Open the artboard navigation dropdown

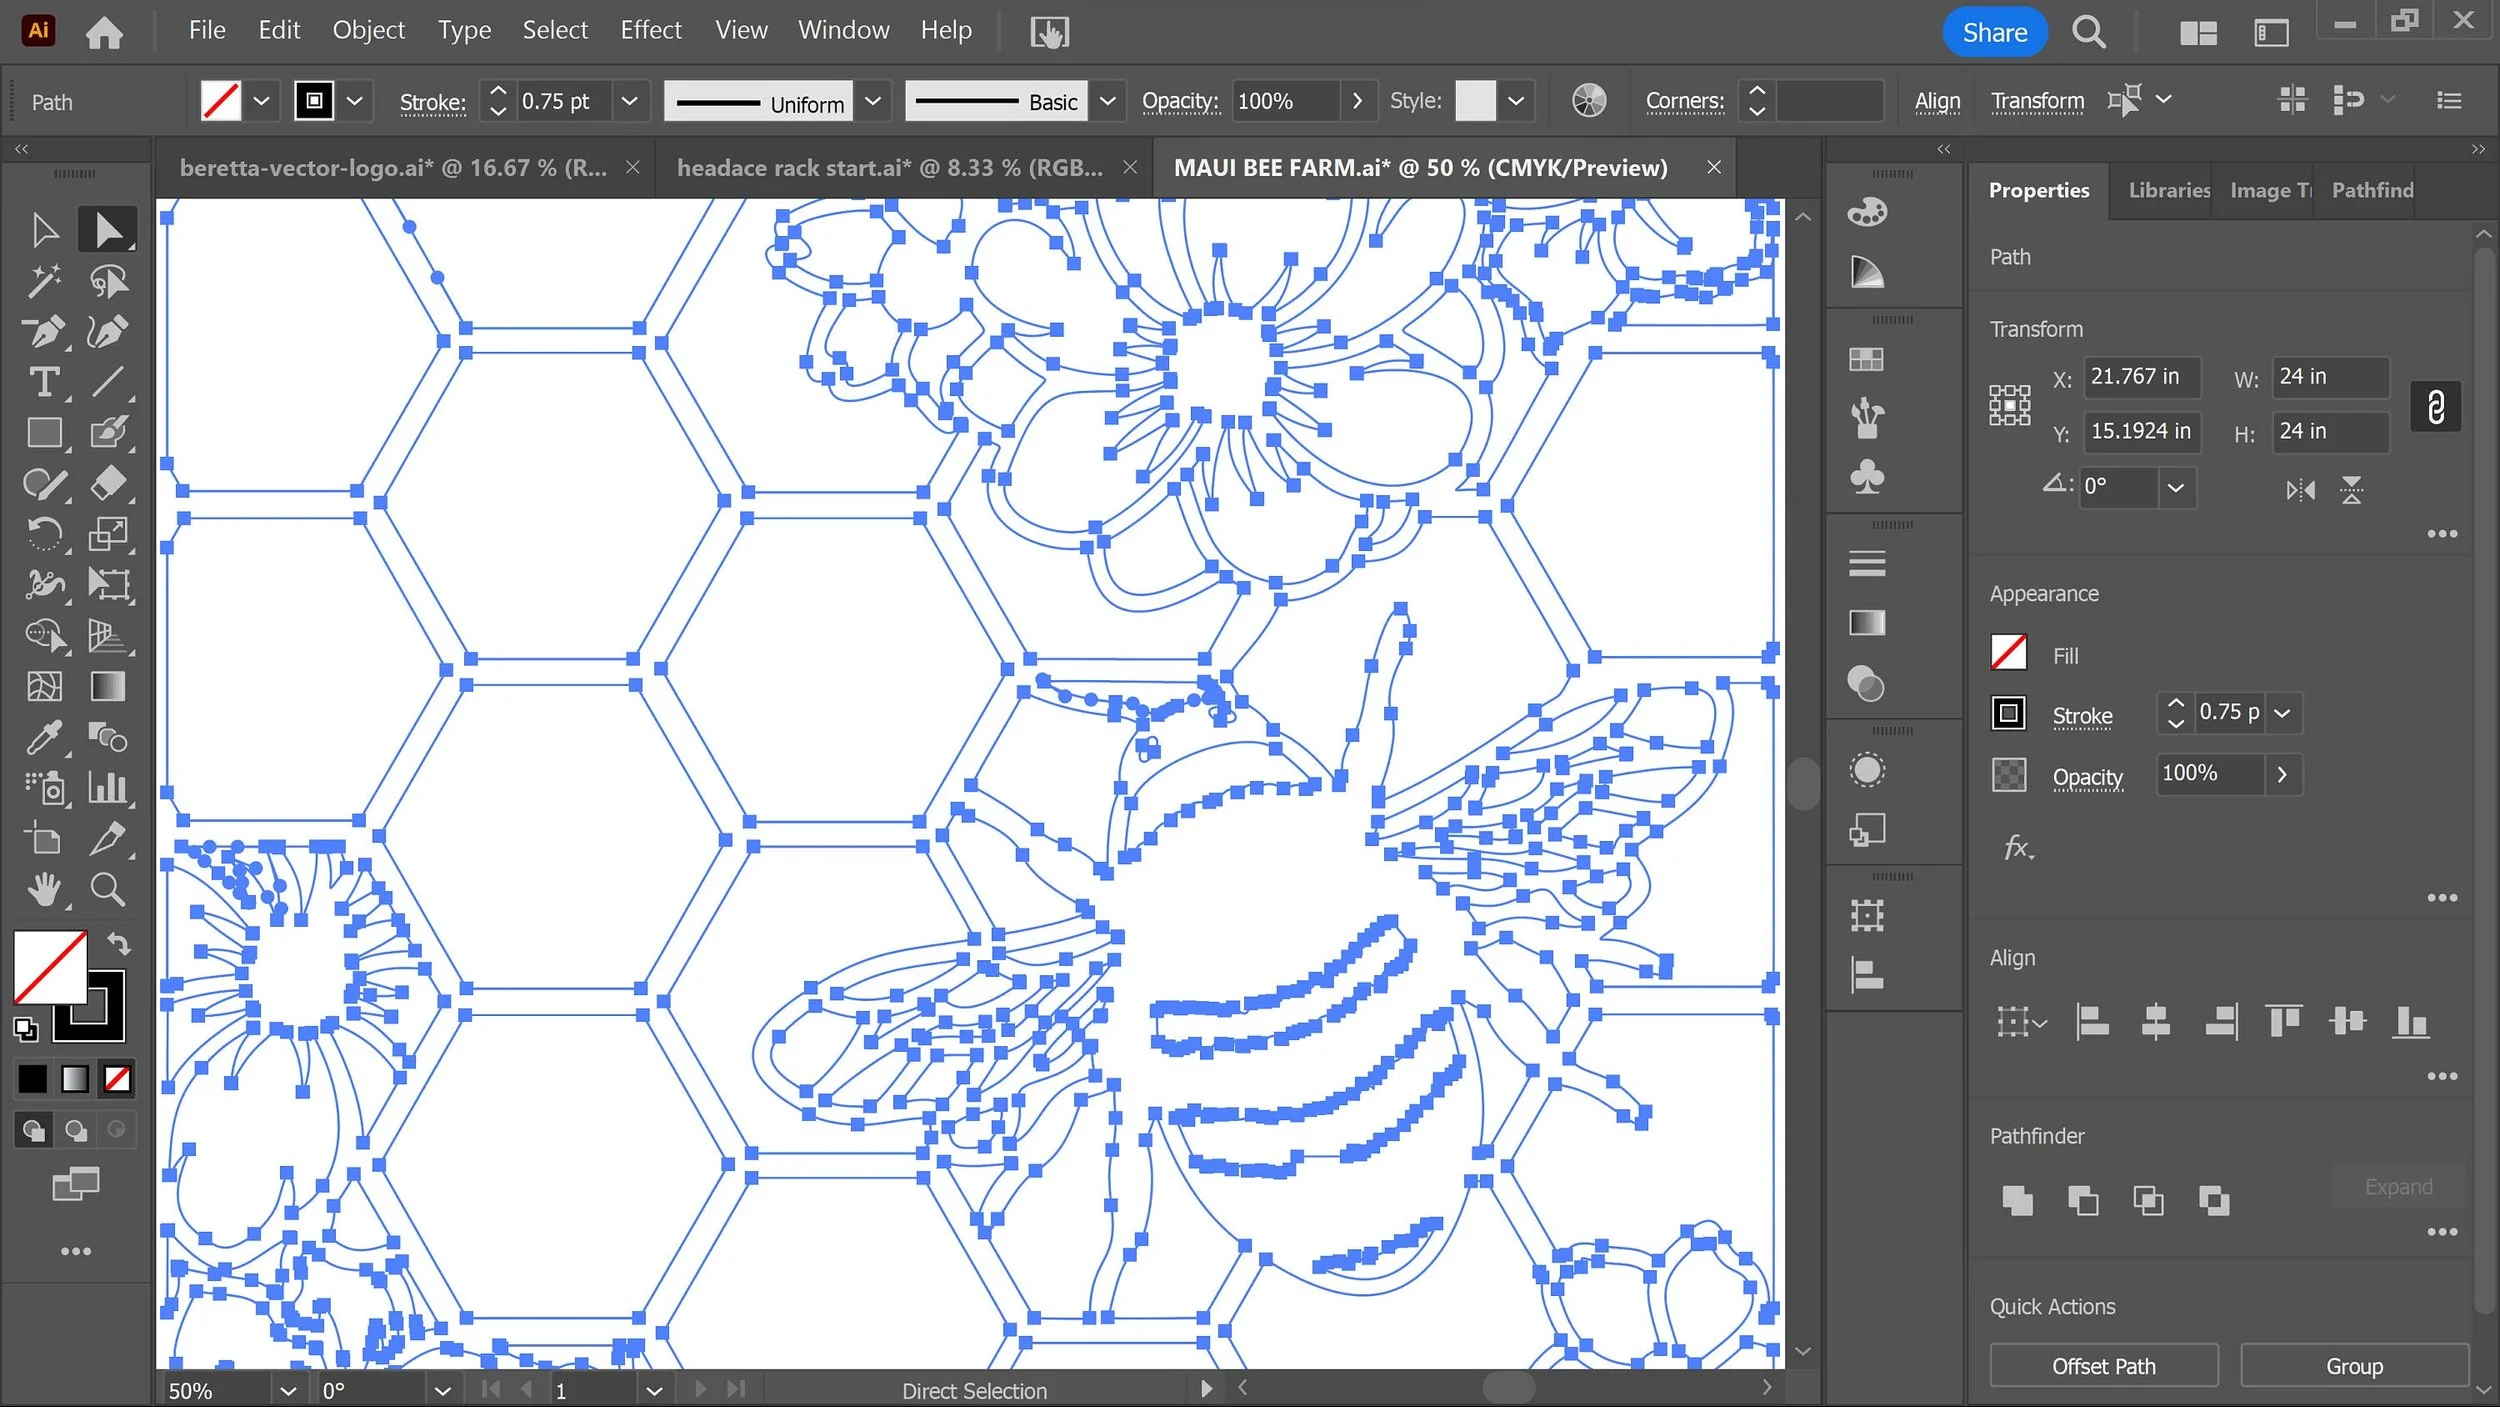click(654, 1391)
